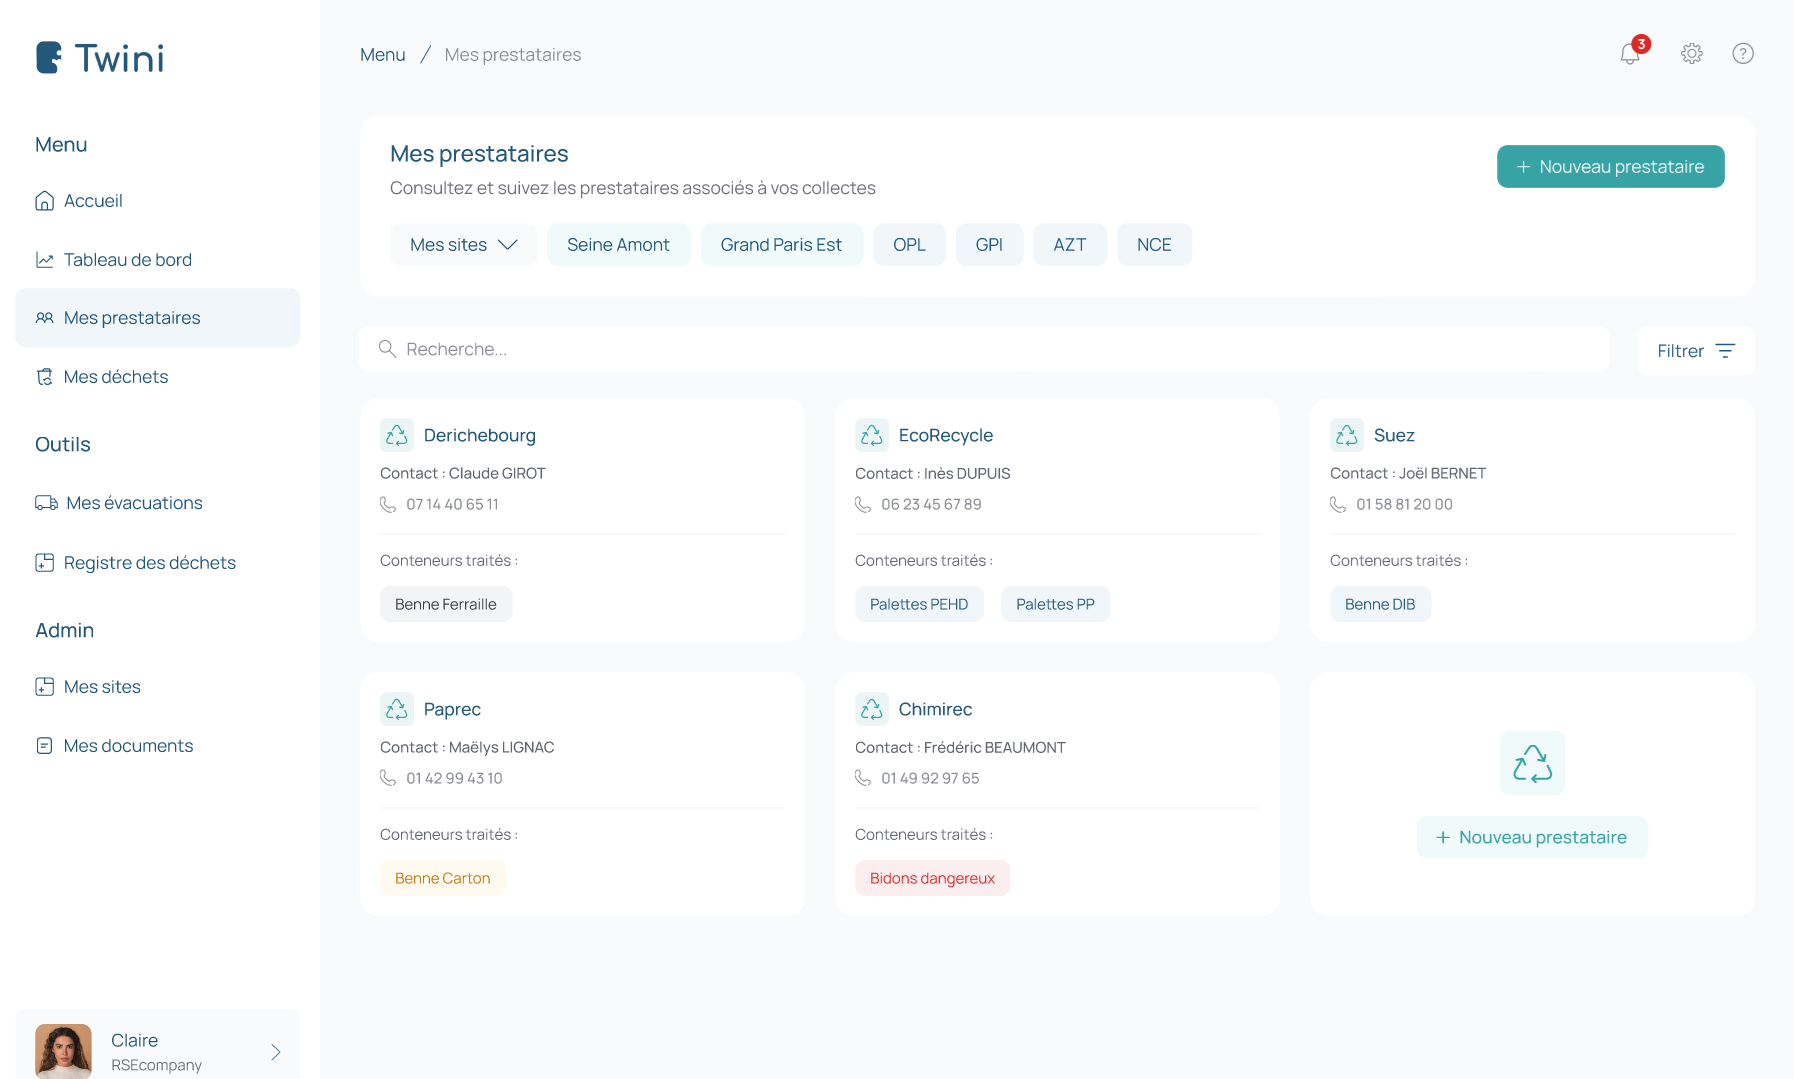Click the Registre des déchets icon
Image resolution: width=1794 pixels, height=1079 pixels.
pyautogui.click(x=44, y=563)
